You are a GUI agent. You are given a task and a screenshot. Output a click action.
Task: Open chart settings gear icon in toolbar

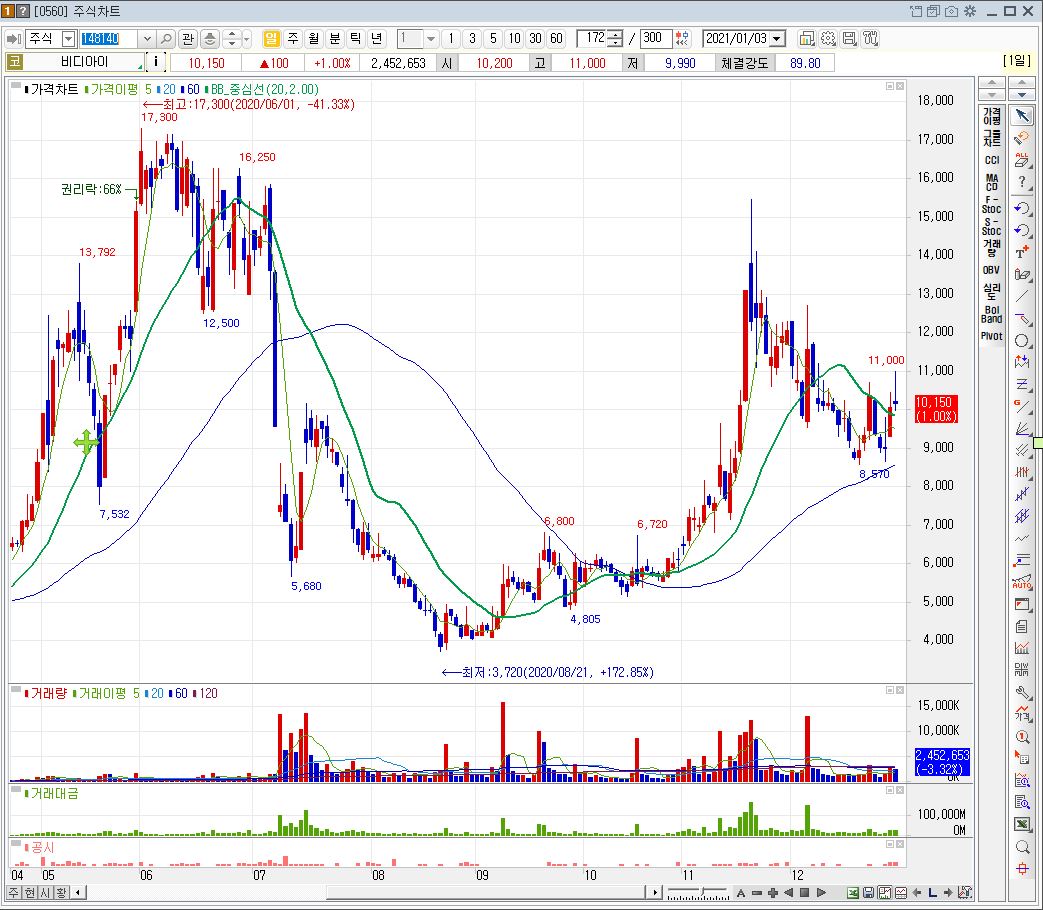tap(827, 39)
